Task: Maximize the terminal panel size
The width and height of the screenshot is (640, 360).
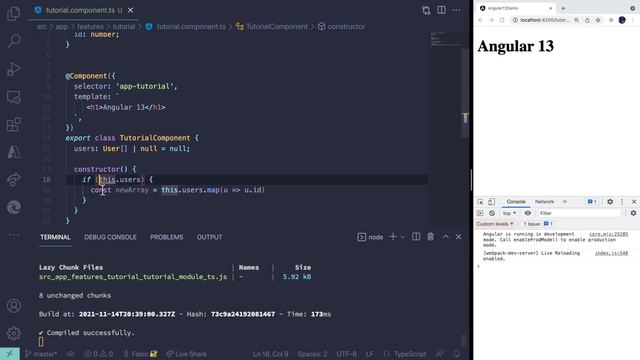Action: (445, 237)
